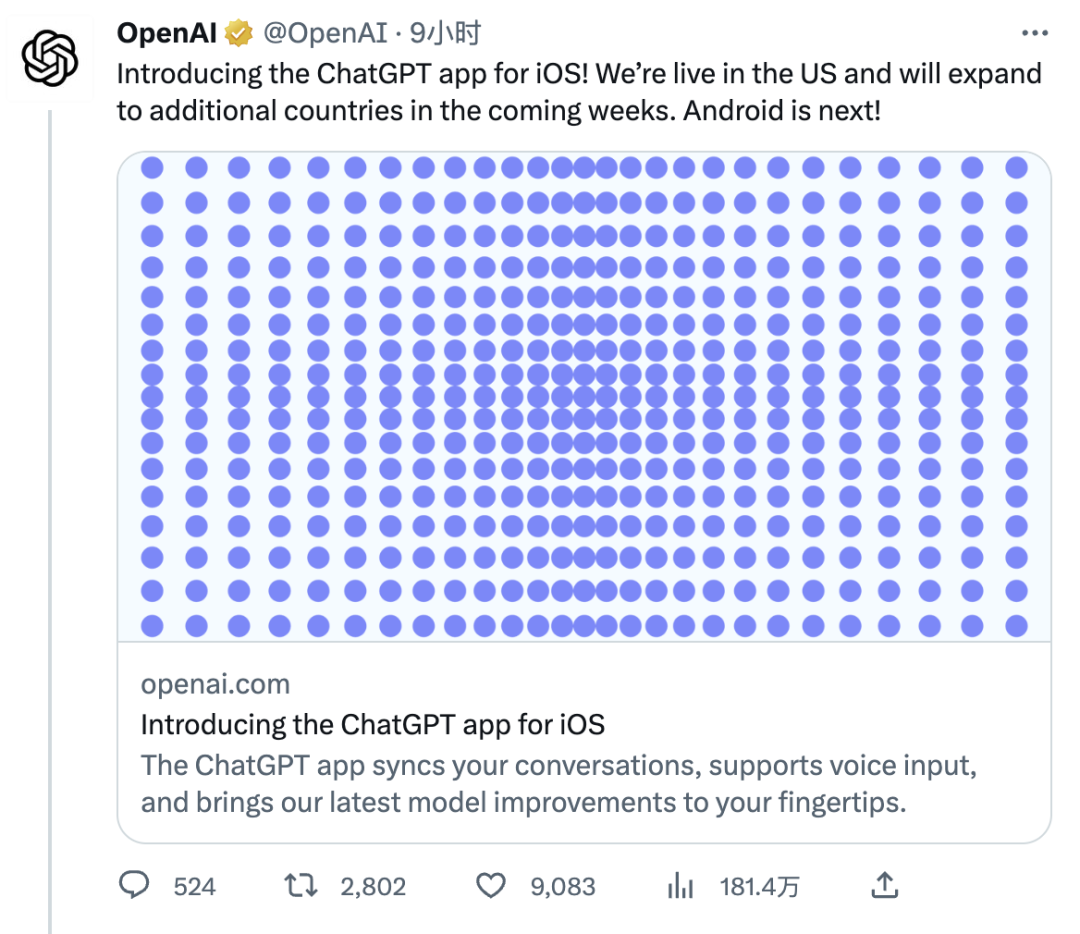Click the @OpenAI handle
Screen dimensions: 1080x934
(x=326, y=33)
